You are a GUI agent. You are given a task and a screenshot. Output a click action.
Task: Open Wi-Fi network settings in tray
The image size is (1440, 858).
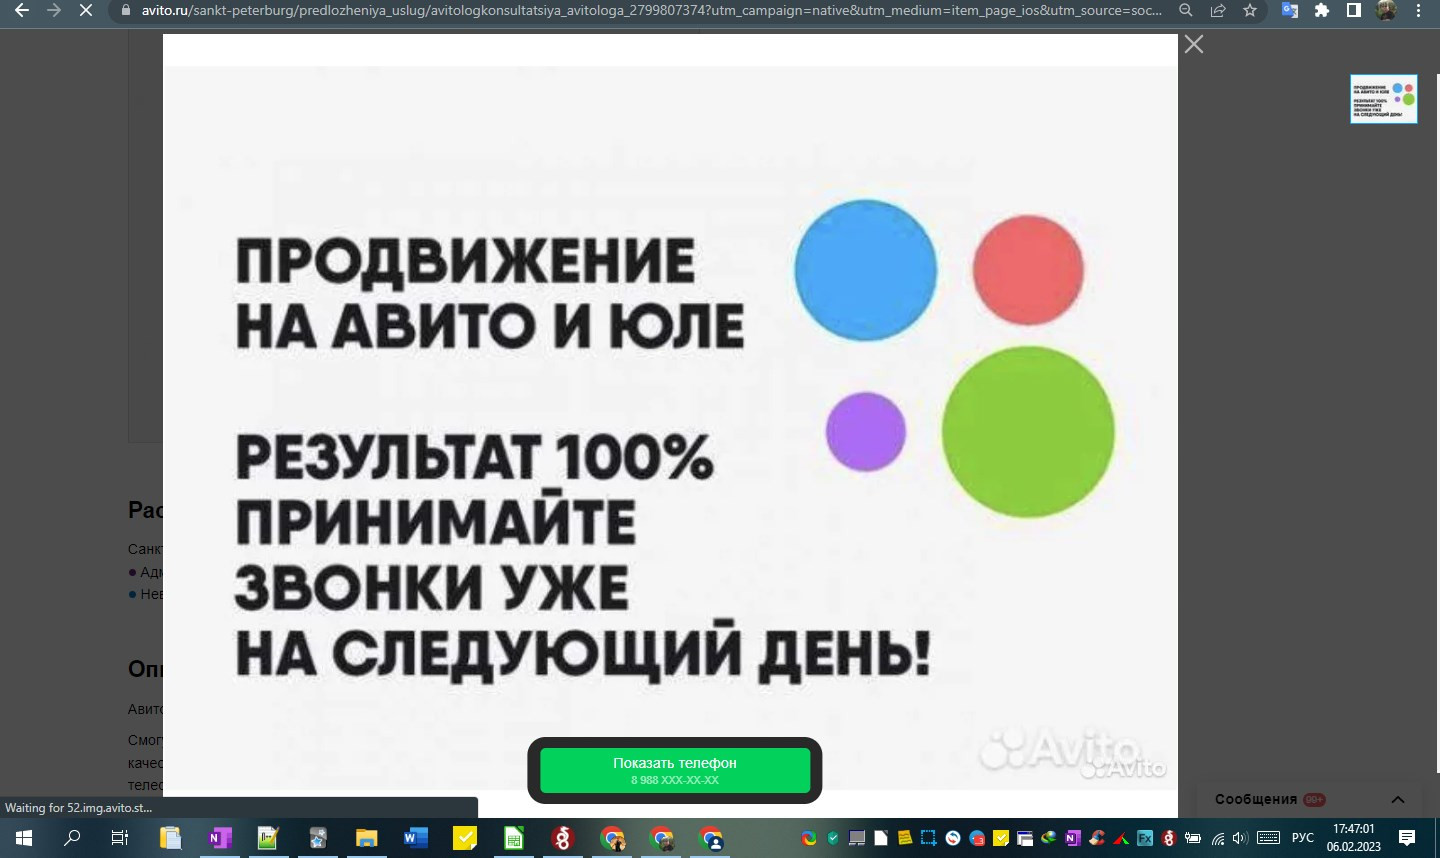(x=1218, y=838)
